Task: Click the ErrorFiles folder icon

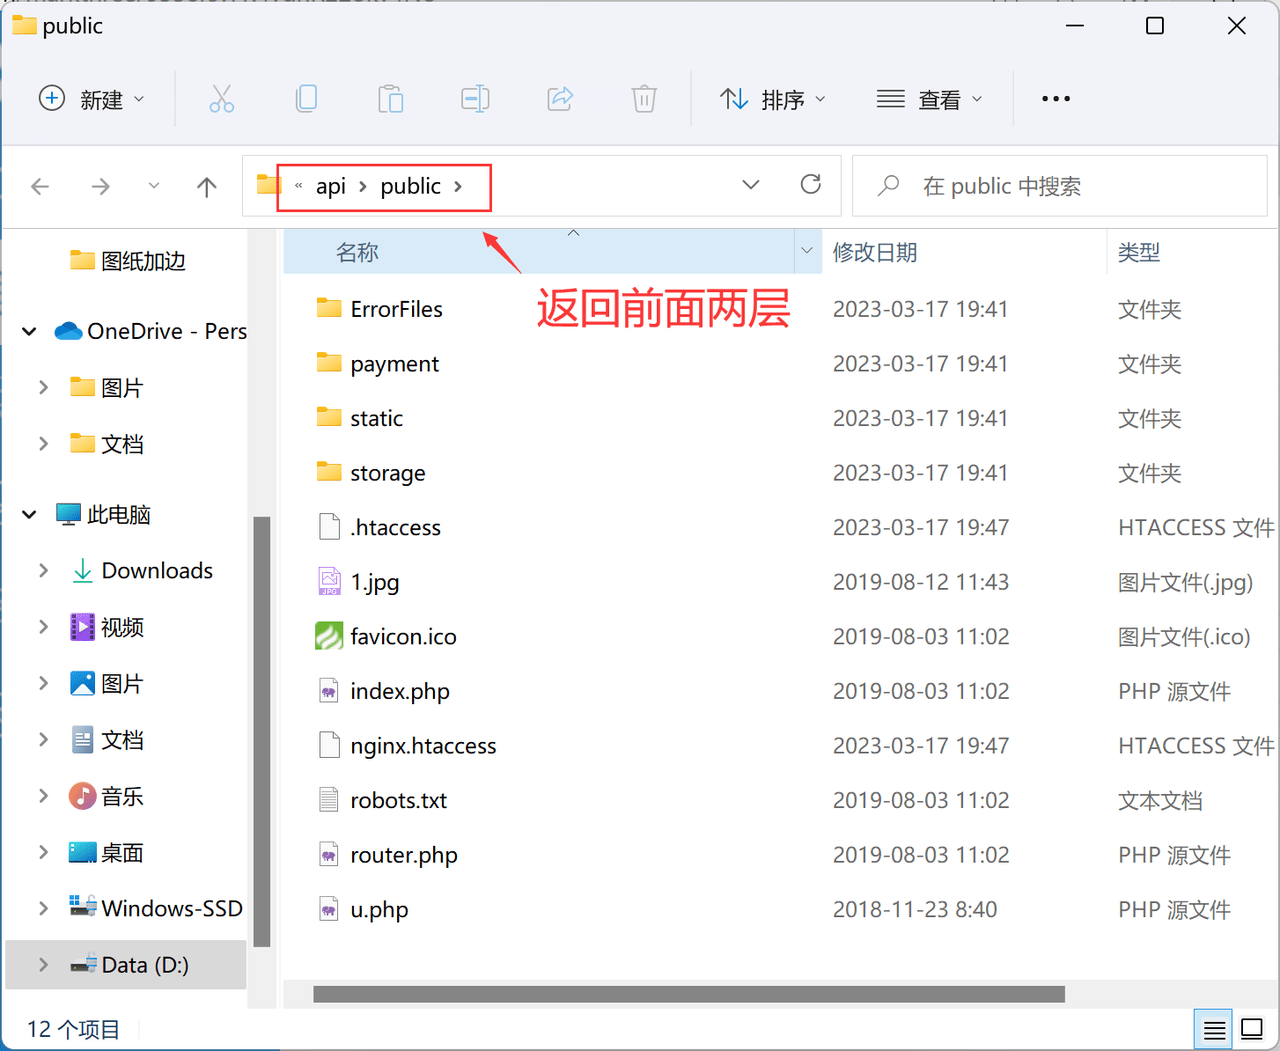Action: point(329,308)
